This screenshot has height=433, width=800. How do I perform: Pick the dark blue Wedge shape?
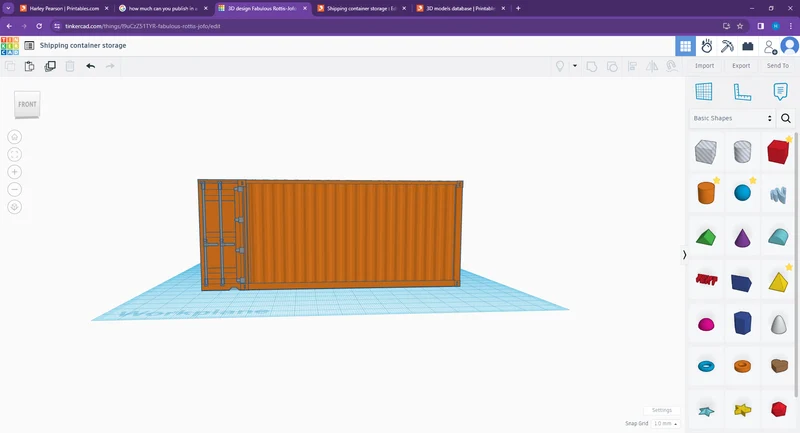tap(741, 283)
